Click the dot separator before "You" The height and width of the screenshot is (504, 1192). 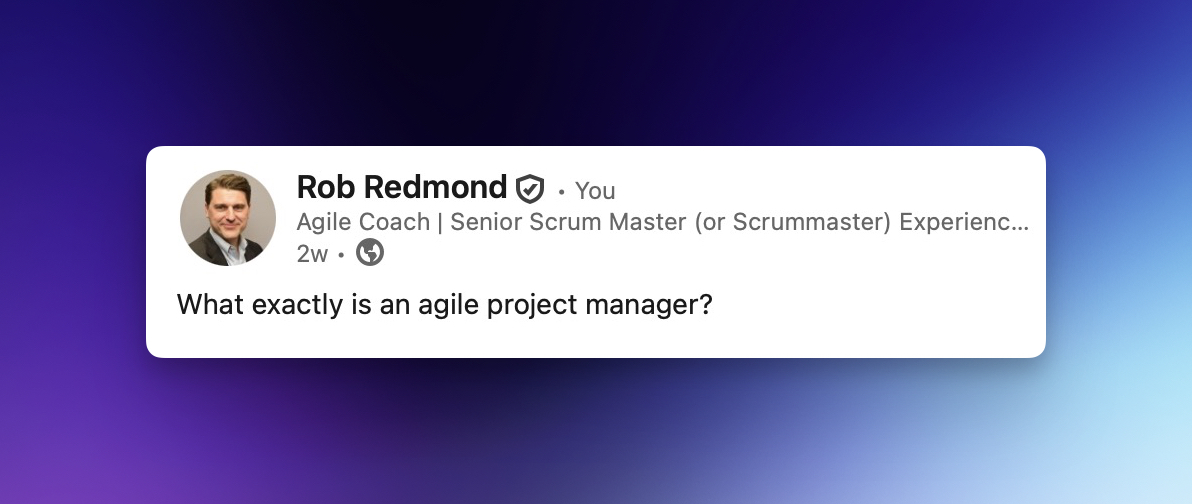(x=562, y=191)
